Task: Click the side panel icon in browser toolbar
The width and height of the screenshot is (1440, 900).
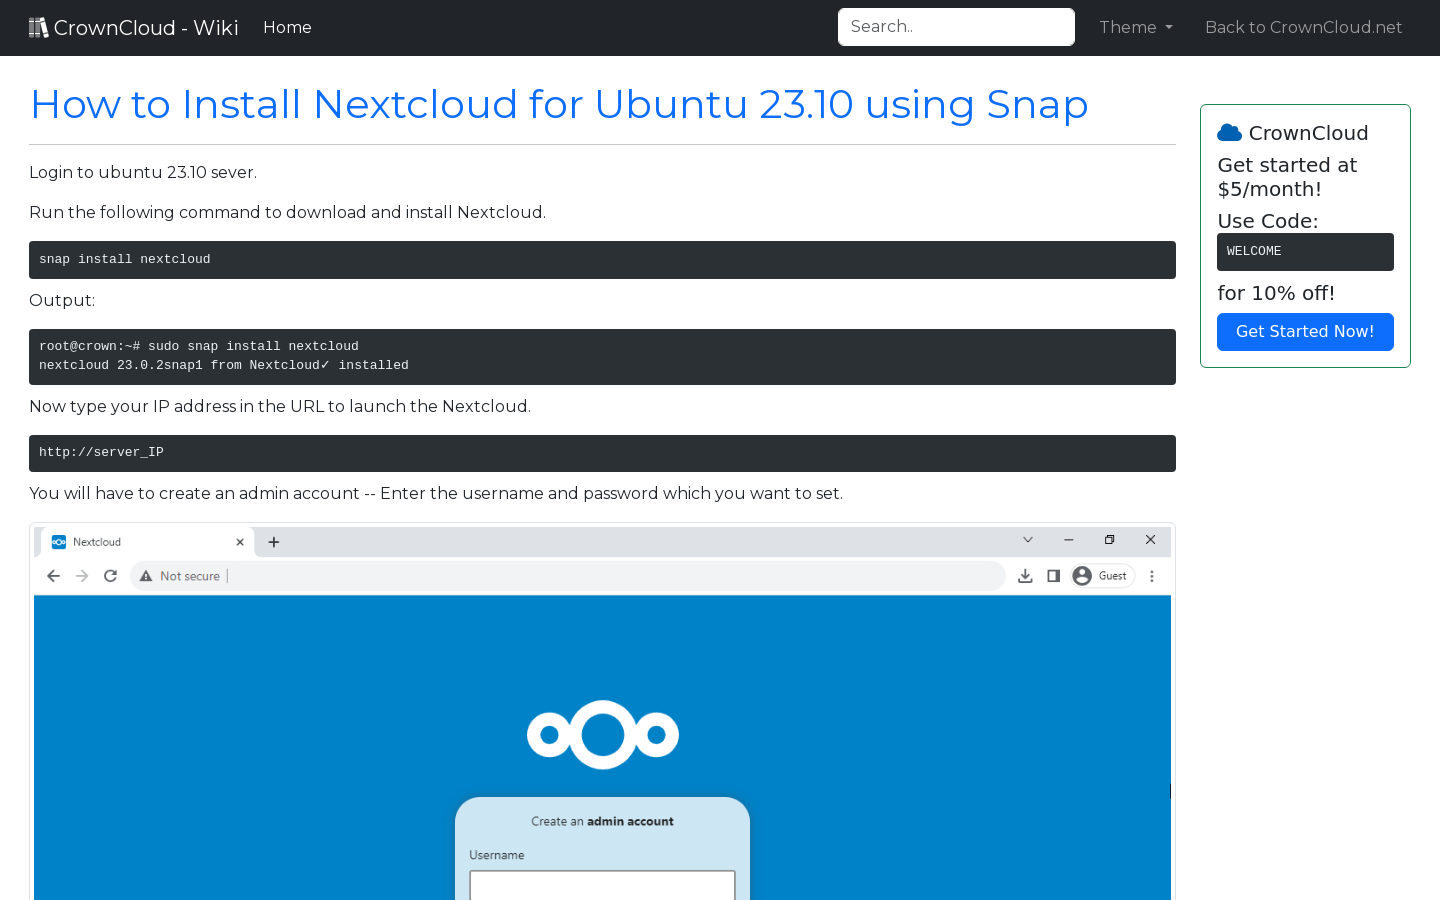Action: 1052,575
